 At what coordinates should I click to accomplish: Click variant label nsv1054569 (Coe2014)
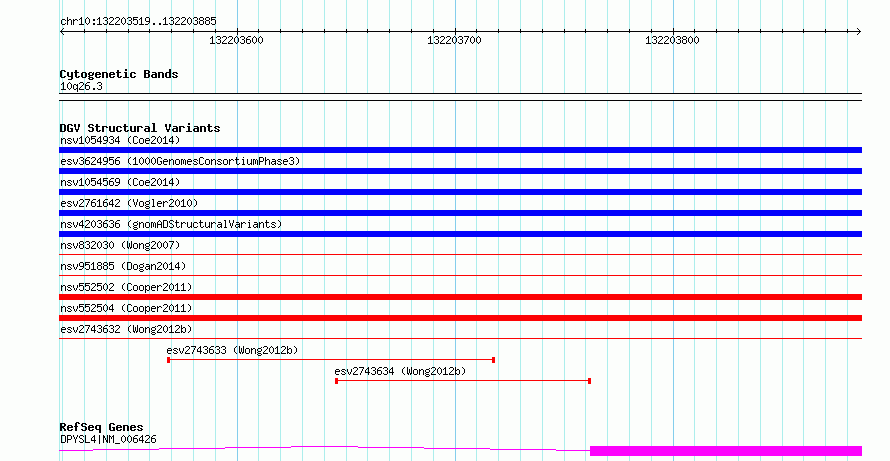pyautogui.click(x=120, y=182)
